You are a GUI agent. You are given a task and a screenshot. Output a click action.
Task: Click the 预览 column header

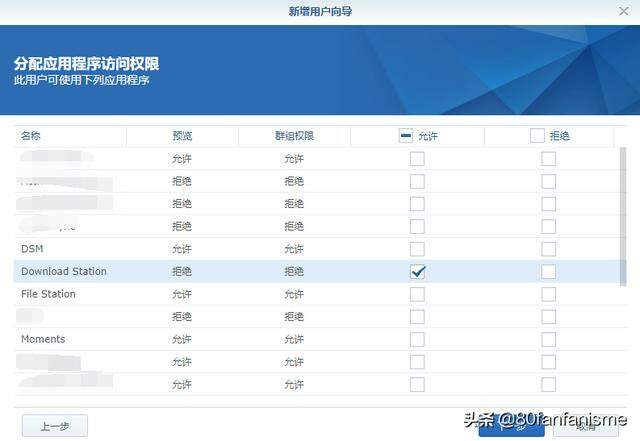tap(182, 136)
